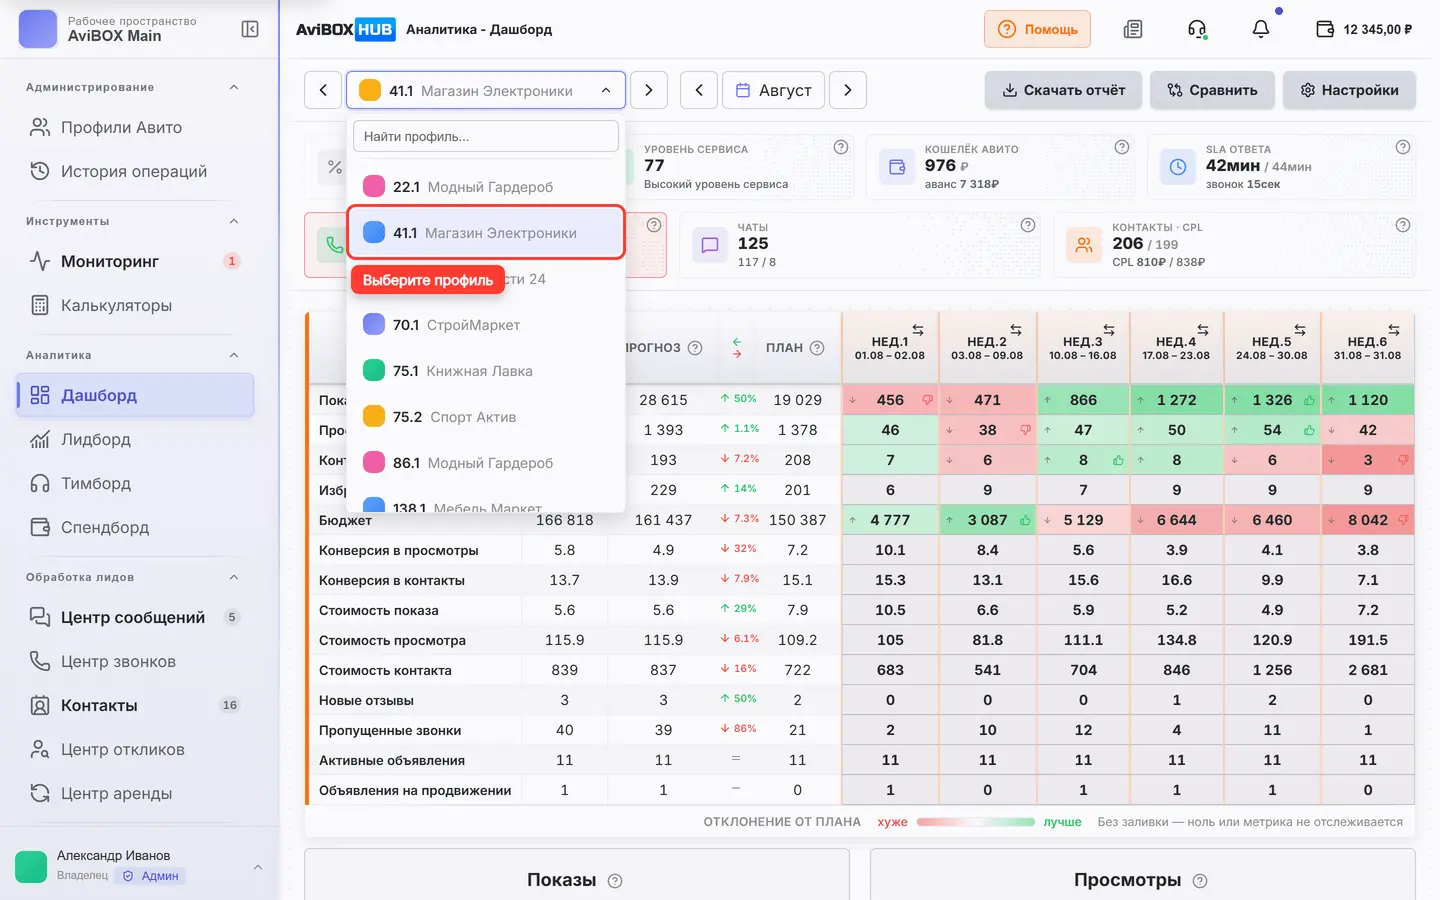Collapse the 41.1 Магазин Электроники profile dropdown
The width and height of the screenshot is (1440, 900).
486,90
